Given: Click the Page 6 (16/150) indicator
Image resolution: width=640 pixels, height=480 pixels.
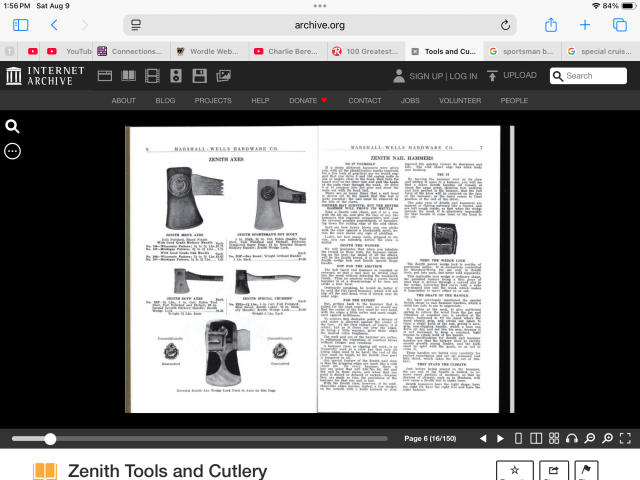Looking at the screenshot, I should click(430, 438).
